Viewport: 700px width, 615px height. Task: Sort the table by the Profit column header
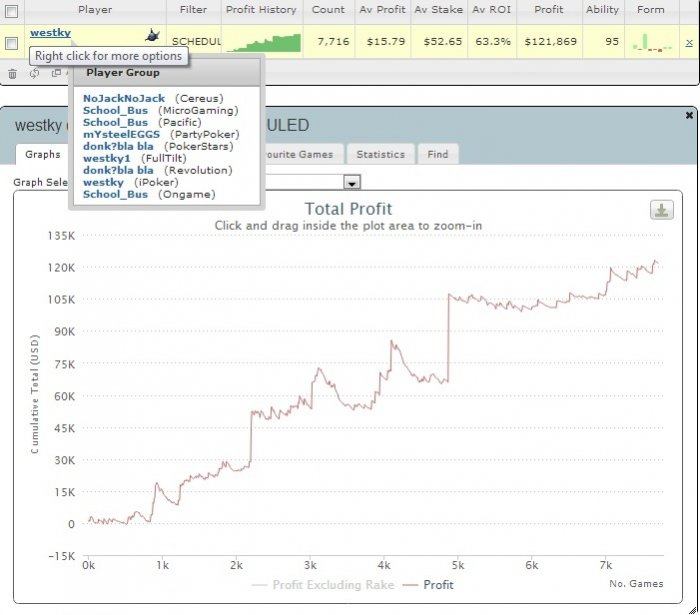(549, 9)
